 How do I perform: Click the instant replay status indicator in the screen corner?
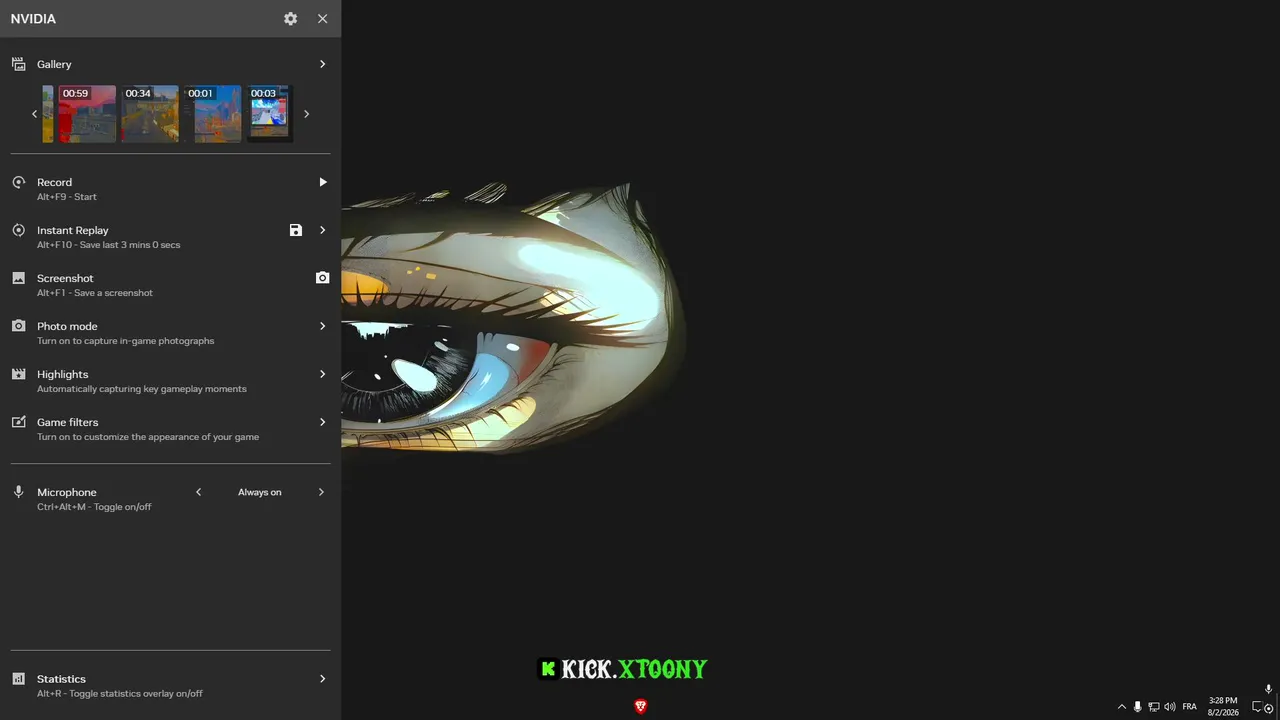1268,708
